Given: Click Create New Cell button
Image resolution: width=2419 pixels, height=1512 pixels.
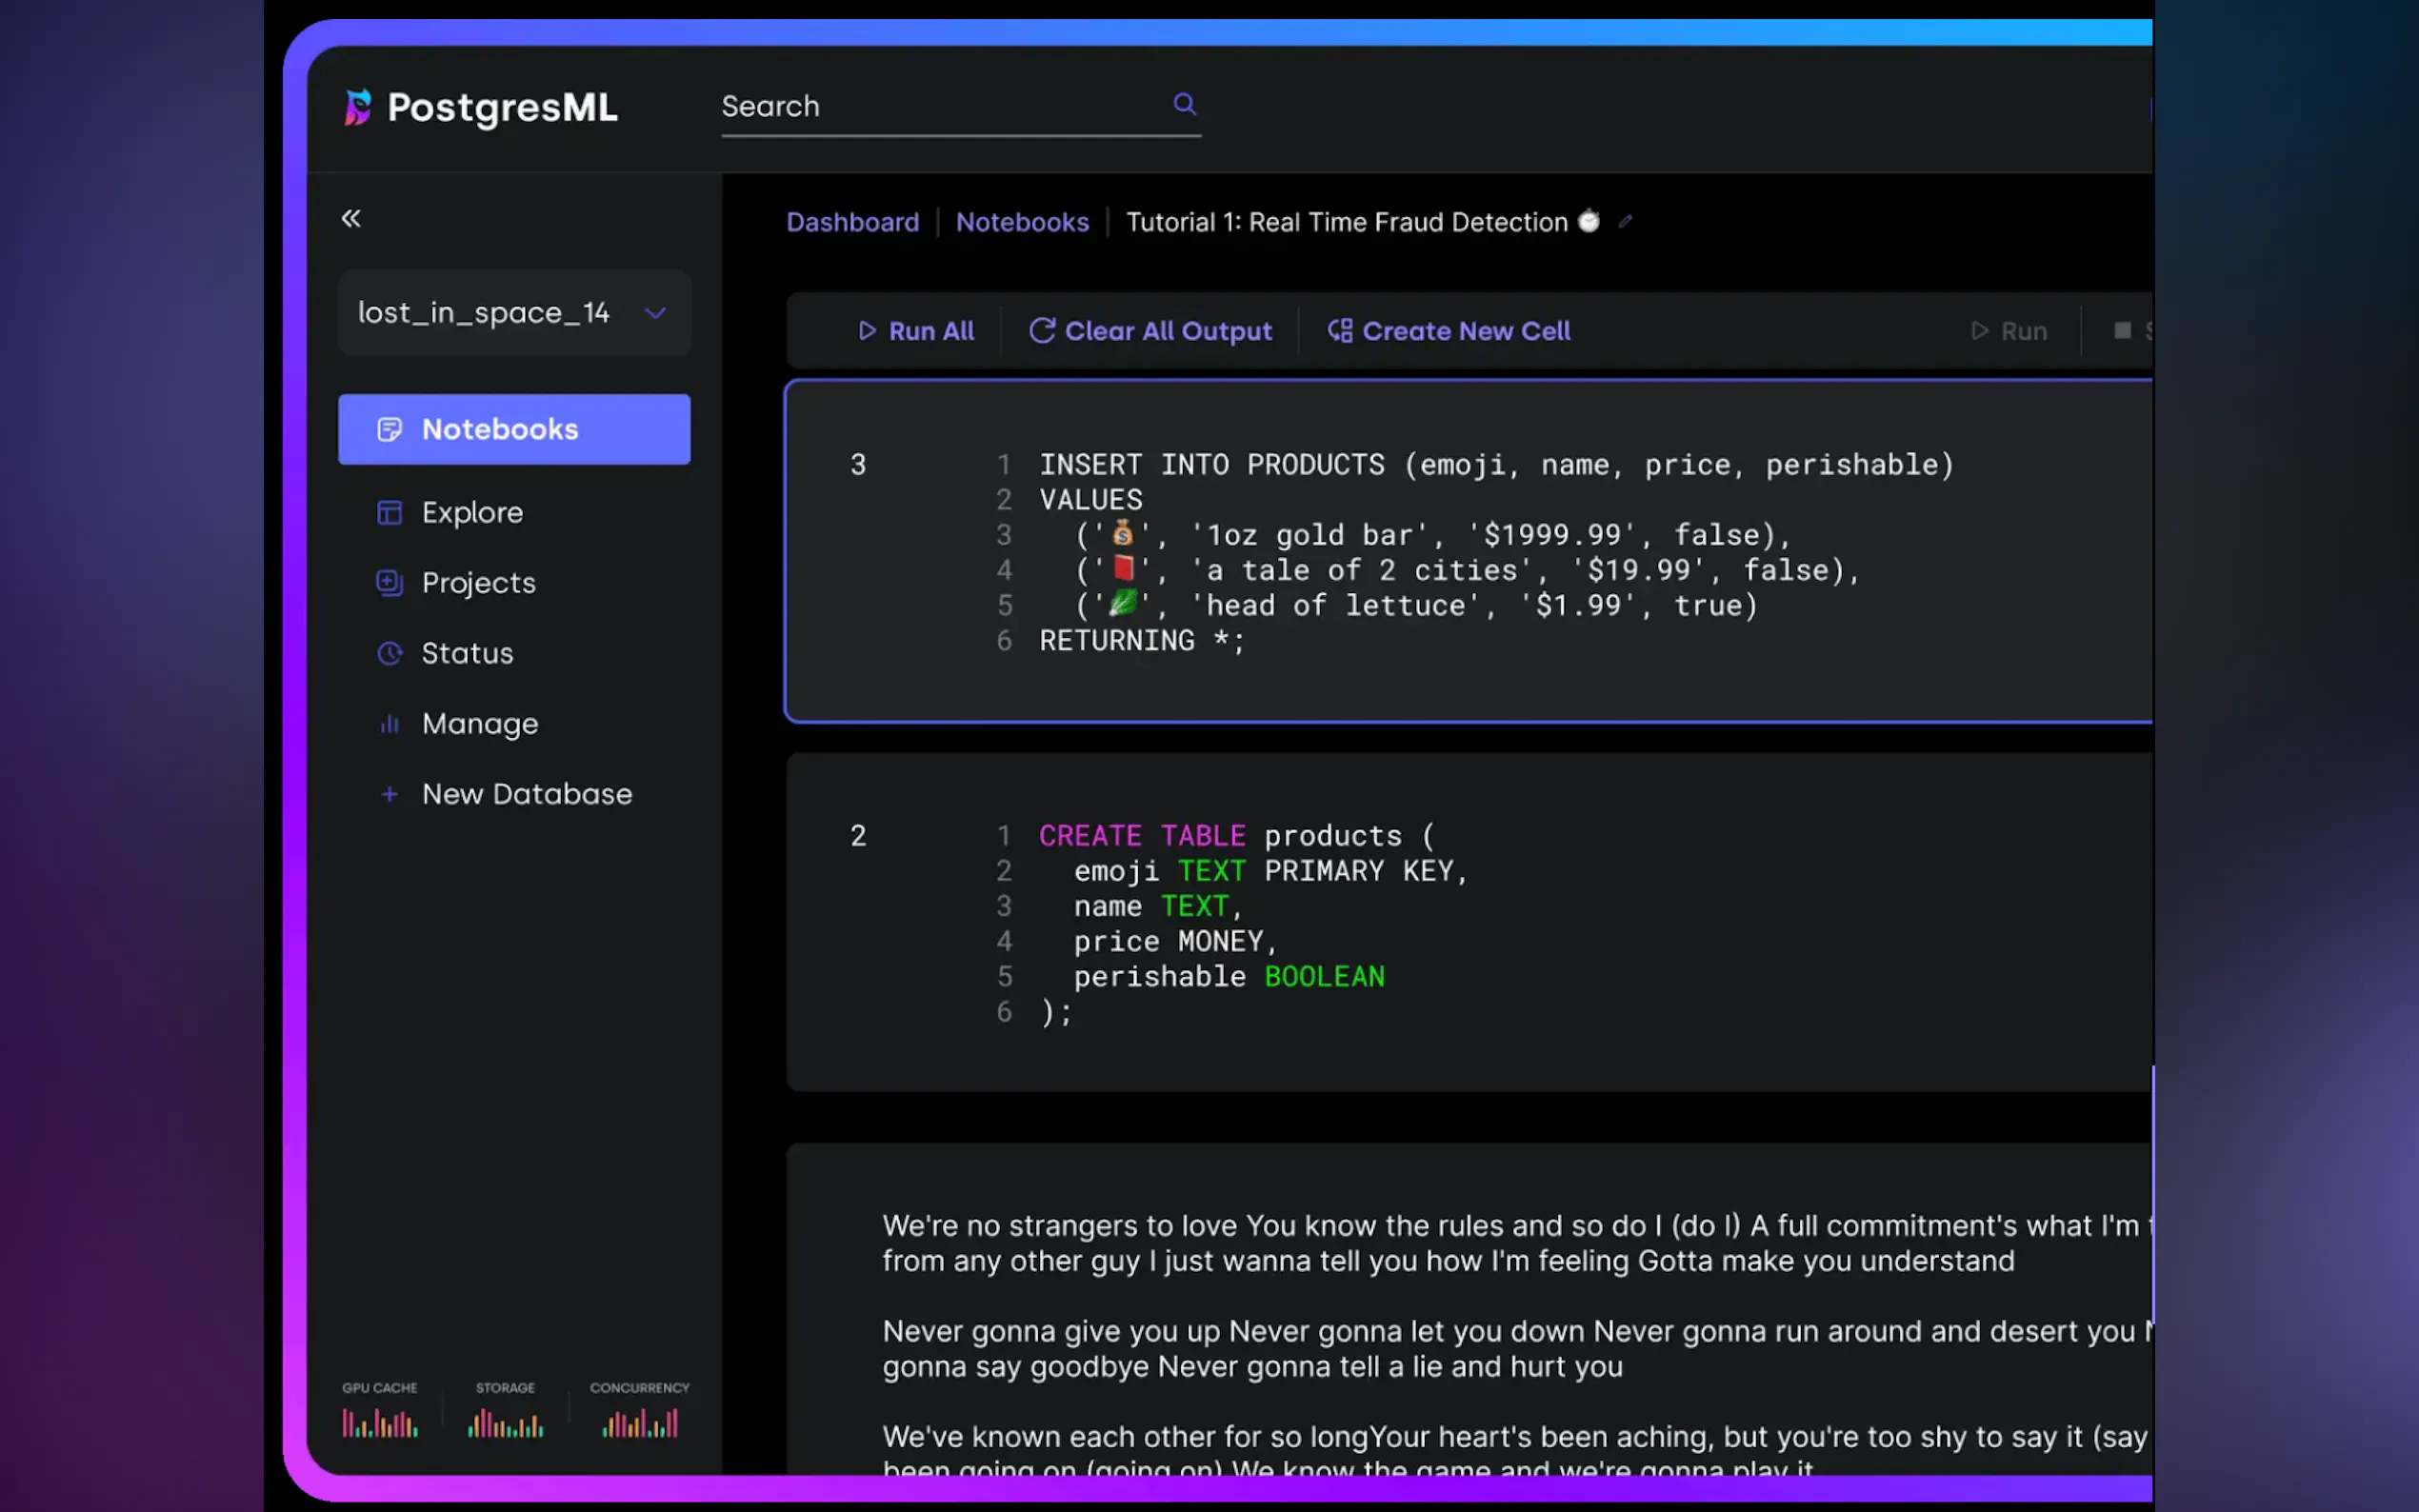Looking at the screenshot, I should point(1449,331).
